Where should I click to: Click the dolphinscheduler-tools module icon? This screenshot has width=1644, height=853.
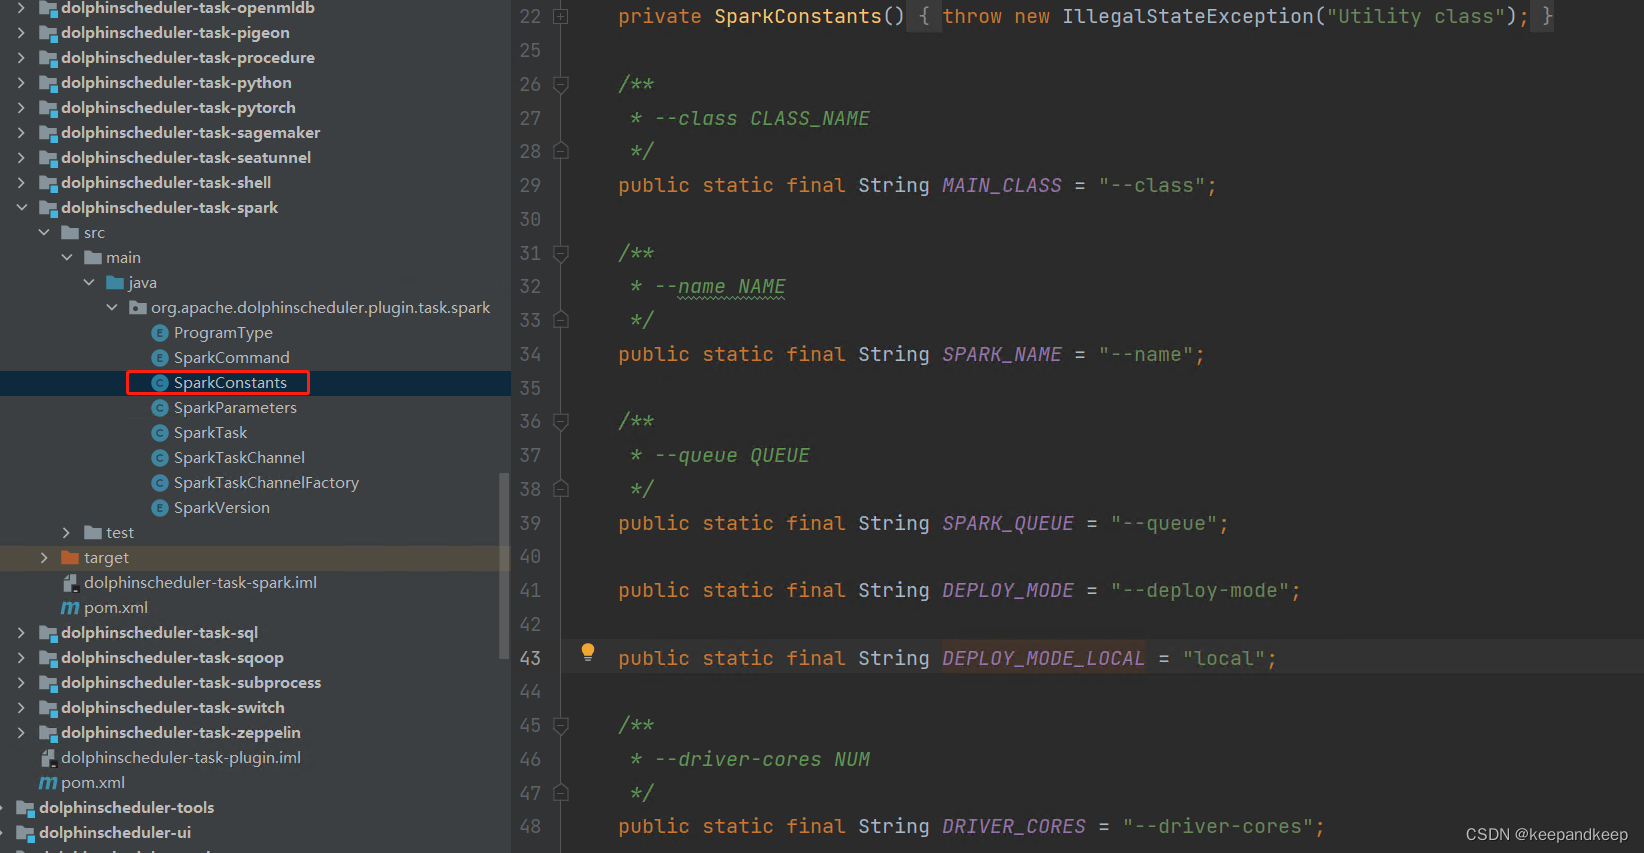click(x=25, y=808)
